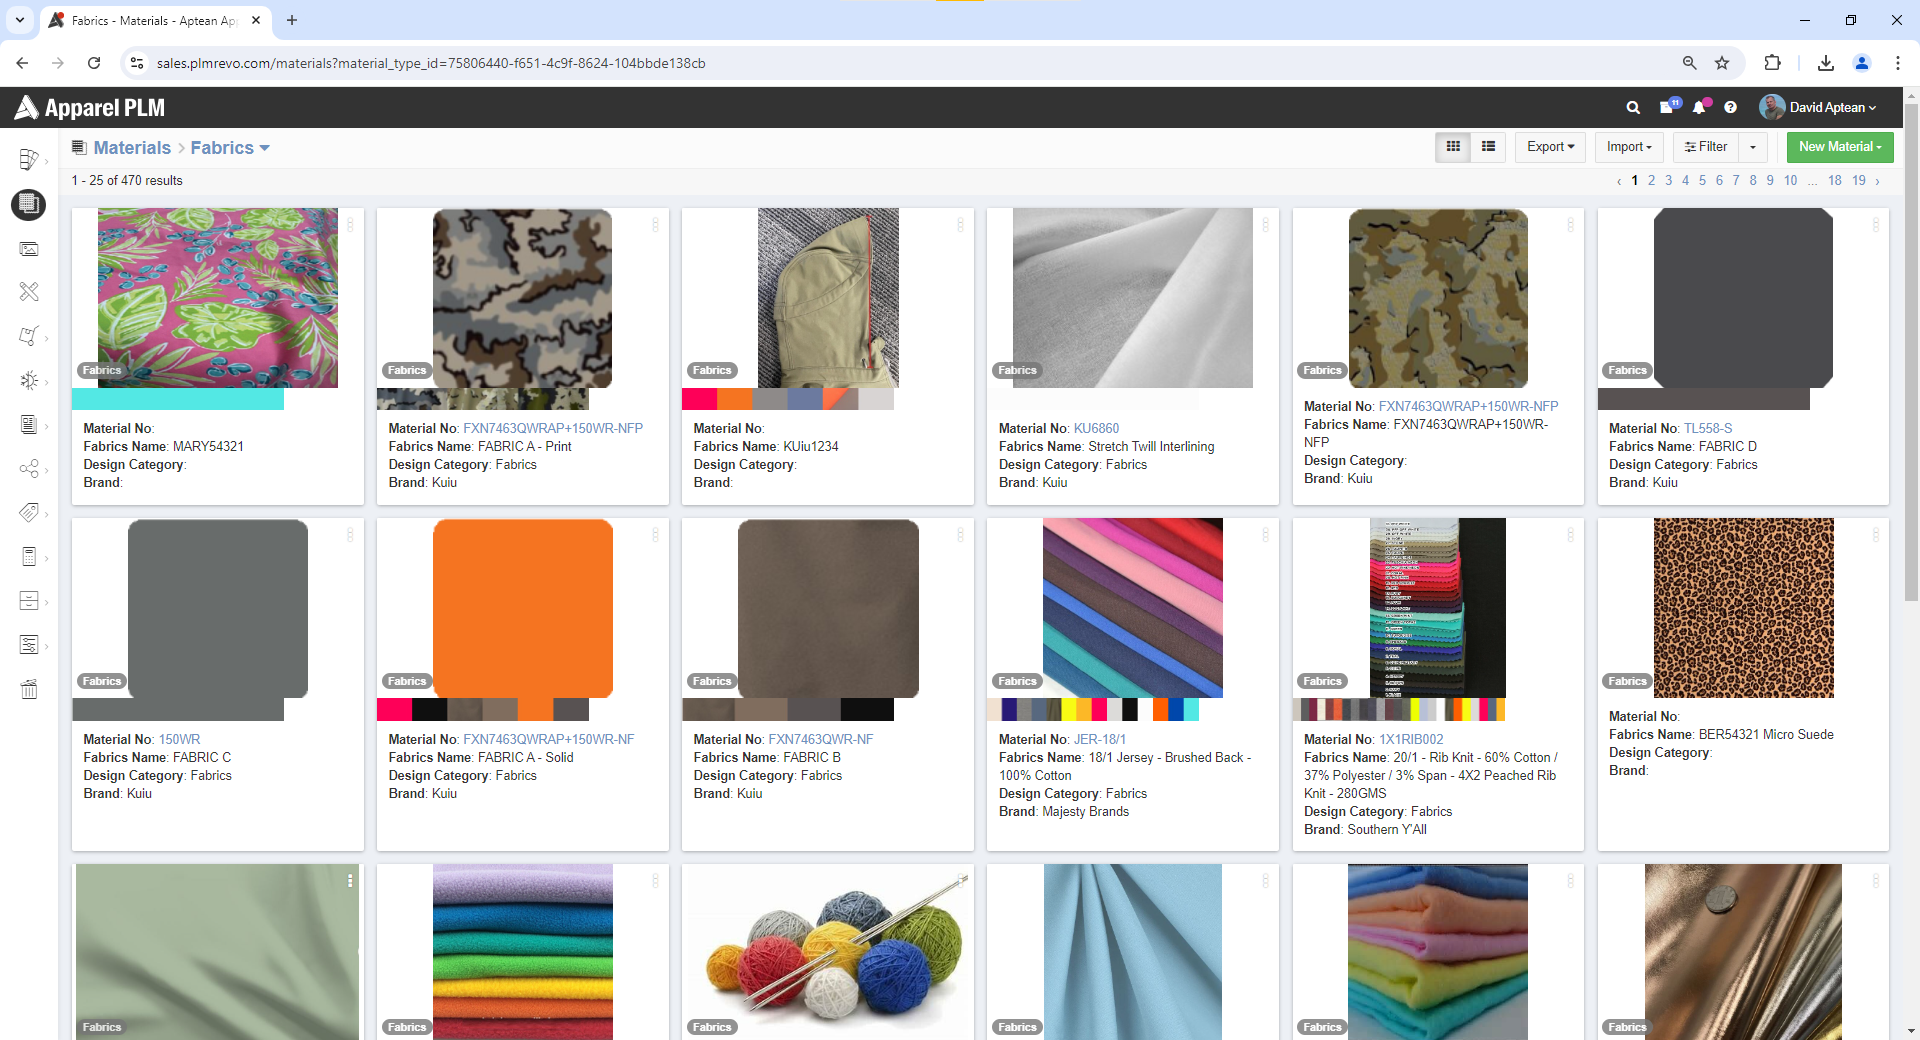The height and width of the screenshot is (1040, 1920).
Task: Click the search magnifier in the header
Action: click(1633, 108)
